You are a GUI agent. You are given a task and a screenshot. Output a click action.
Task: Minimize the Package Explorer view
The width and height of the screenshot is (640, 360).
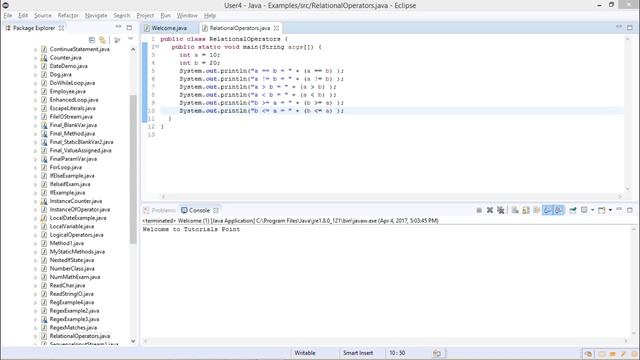click(x=118, y=27)
